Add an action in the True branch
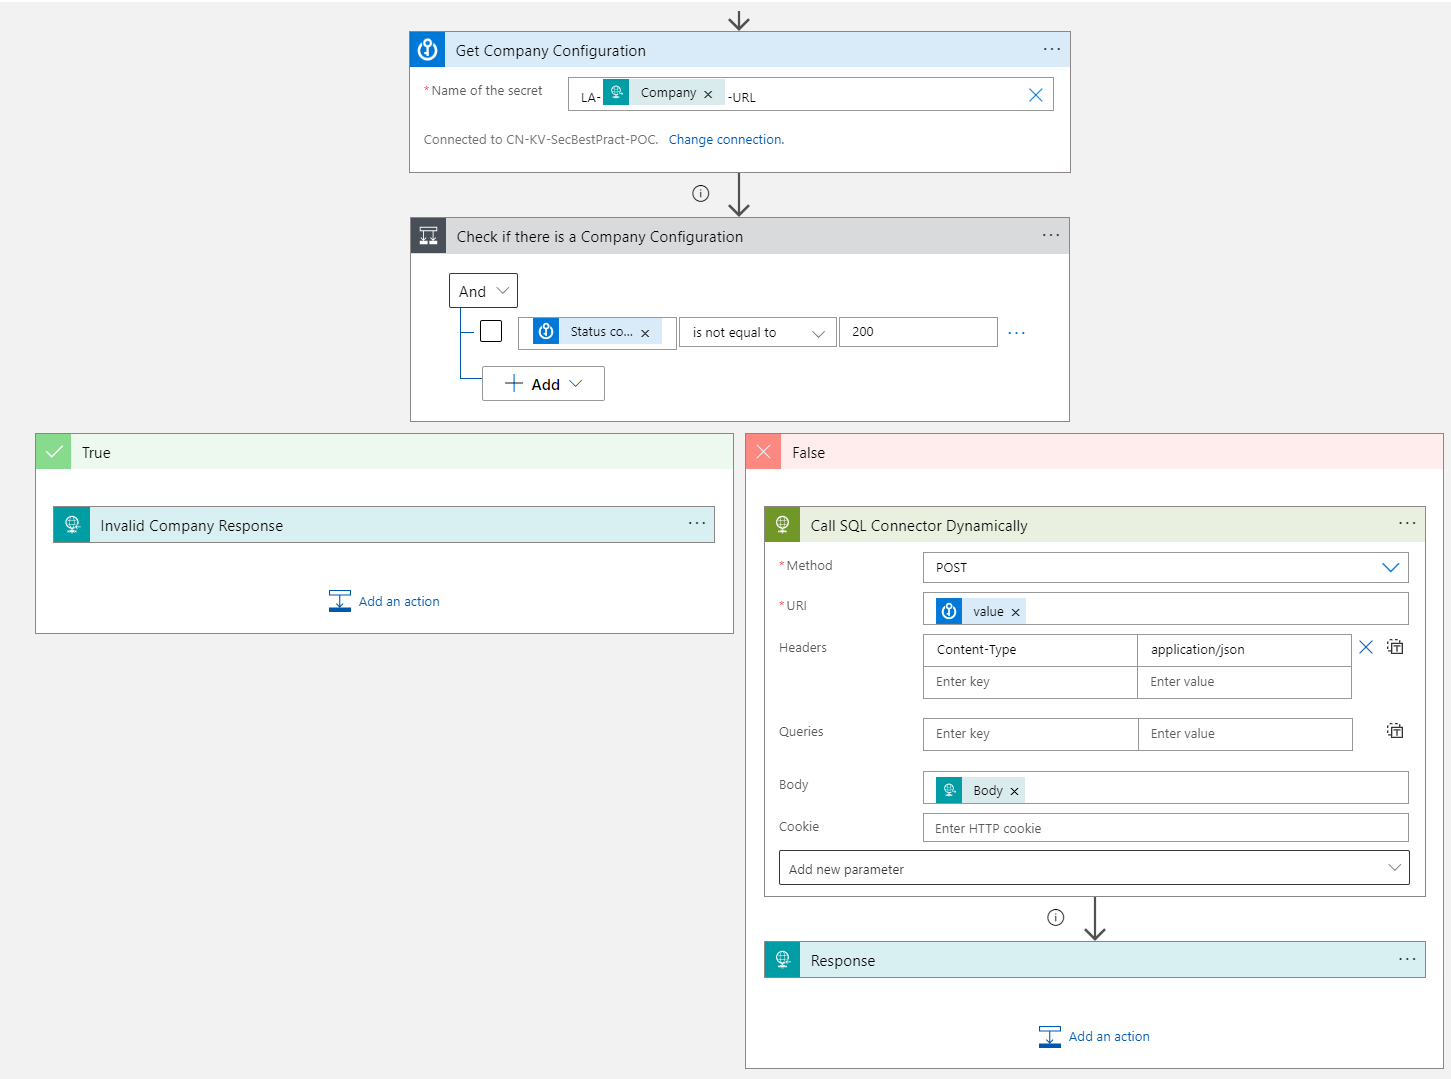The image size is (1451, 1079). pos(385,601)
